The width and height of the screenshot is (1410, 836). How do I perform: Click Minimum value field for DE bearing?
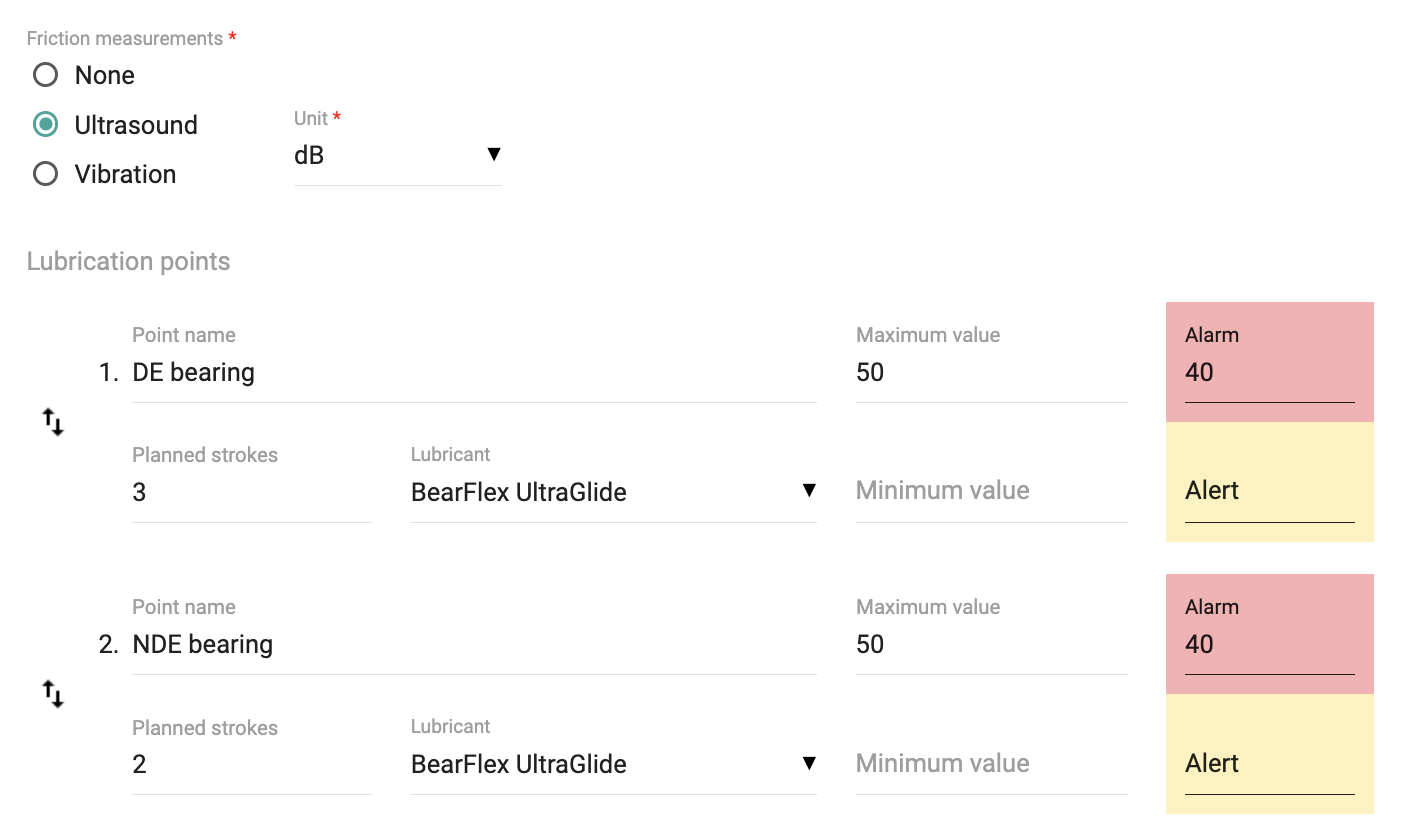(992, 491)
